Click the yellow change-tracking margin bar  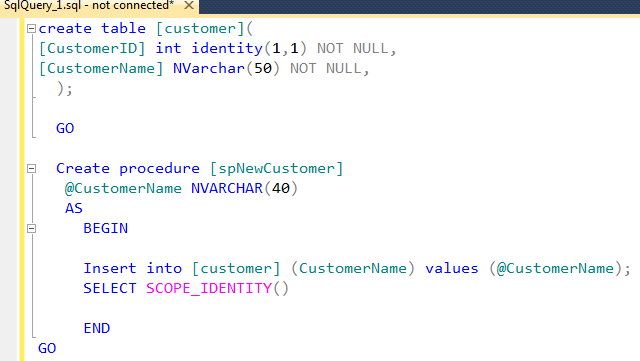tap(22, 189)
